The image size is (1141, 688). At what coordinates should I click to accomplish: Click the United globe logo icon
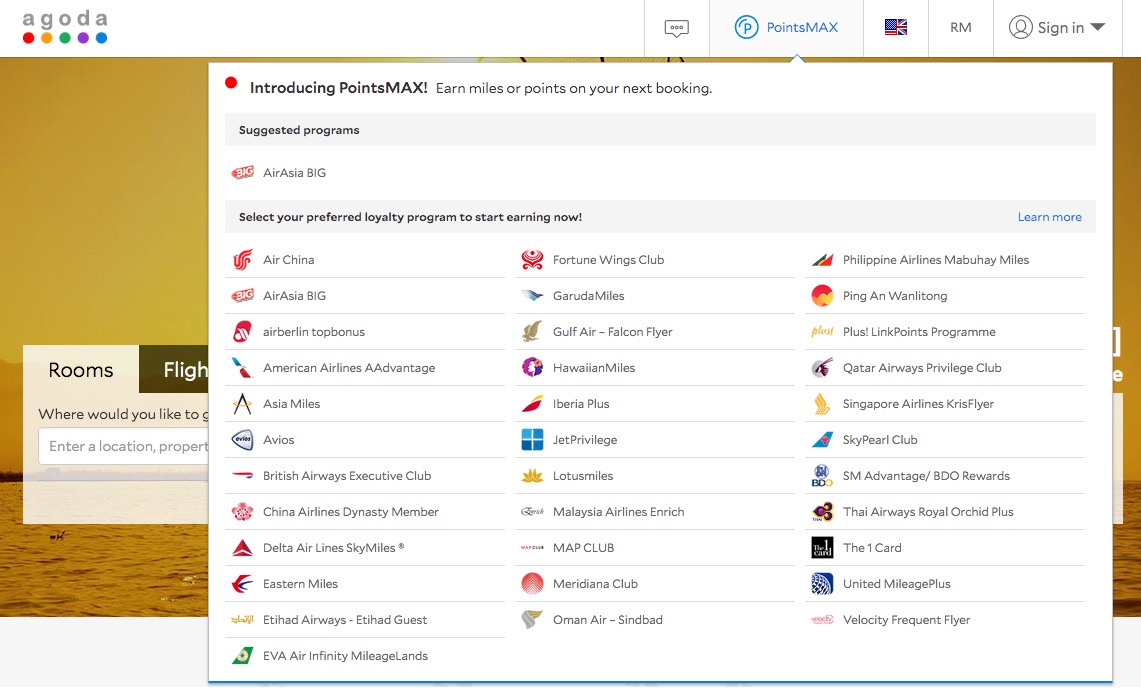(822, 584)
